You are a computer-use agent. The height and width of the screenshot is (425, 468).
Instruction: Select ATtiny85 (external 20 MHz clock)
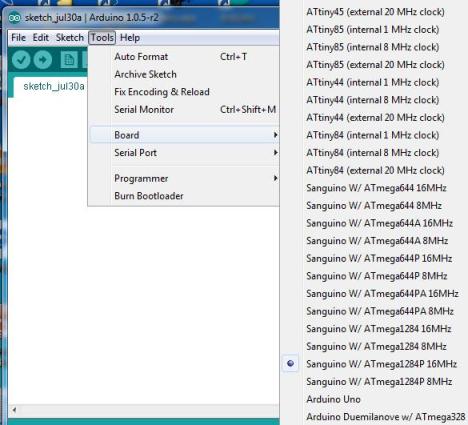pos(374,65)
